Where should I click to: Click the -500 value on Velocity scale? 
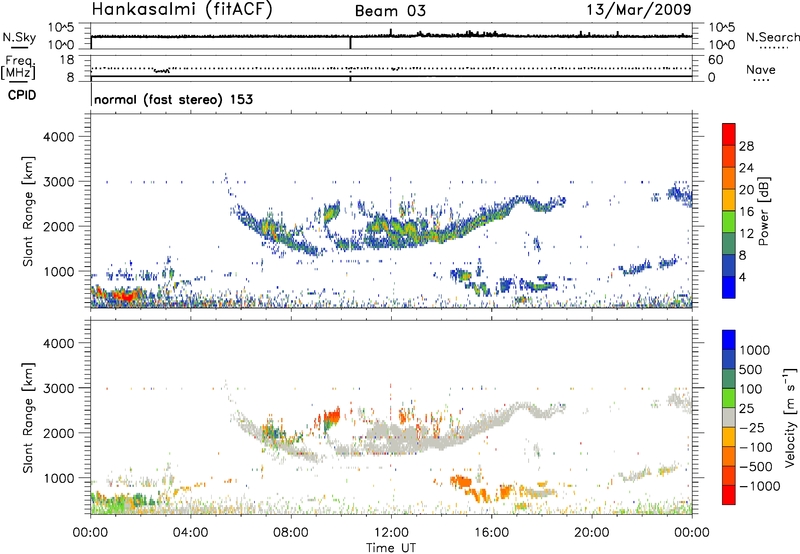coord(756,467)
